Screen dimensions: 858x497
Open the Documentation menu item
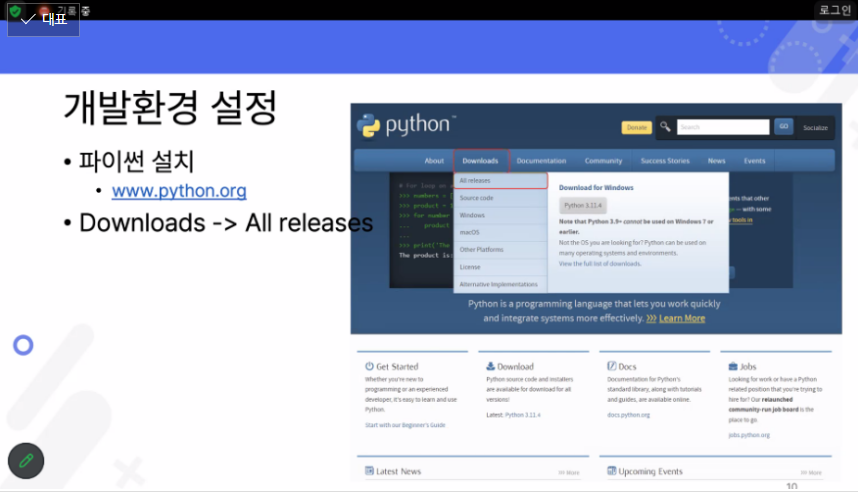(541, 161)
